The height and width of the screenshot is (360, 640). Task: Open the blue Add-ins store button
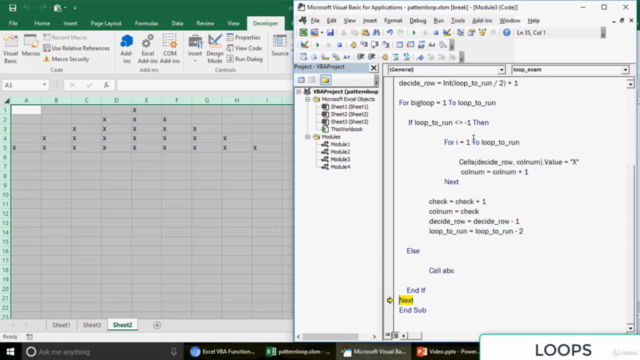pyautogui.click(x=127, y=49)
